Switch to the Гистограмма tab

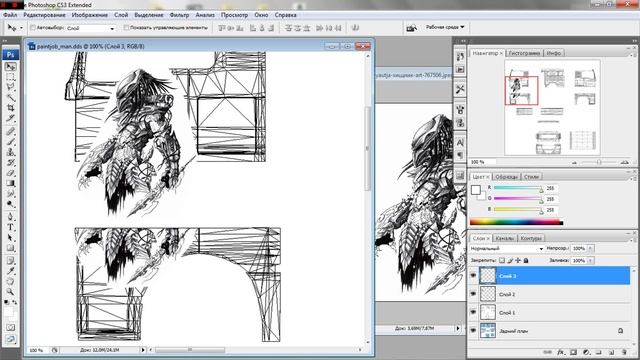(x=524, y=53)
